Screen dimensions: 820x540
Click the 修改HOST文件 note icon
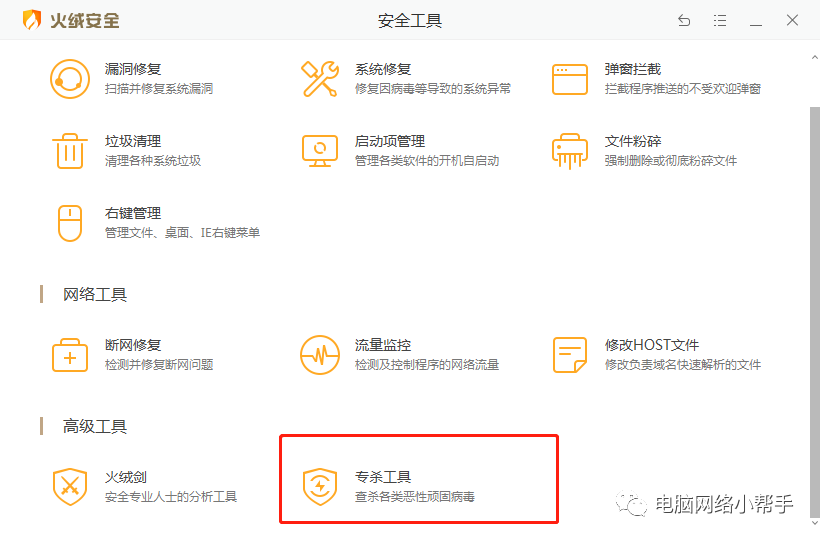[x=570, y=355]
